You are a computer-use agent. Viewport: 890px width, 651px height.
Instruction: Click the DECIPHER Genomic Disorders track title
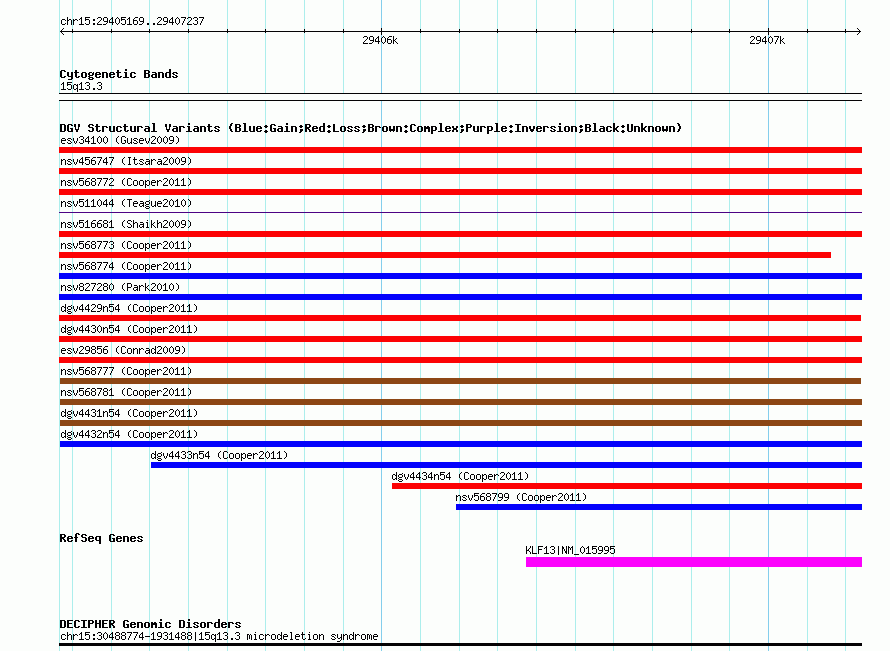(150, 624)
